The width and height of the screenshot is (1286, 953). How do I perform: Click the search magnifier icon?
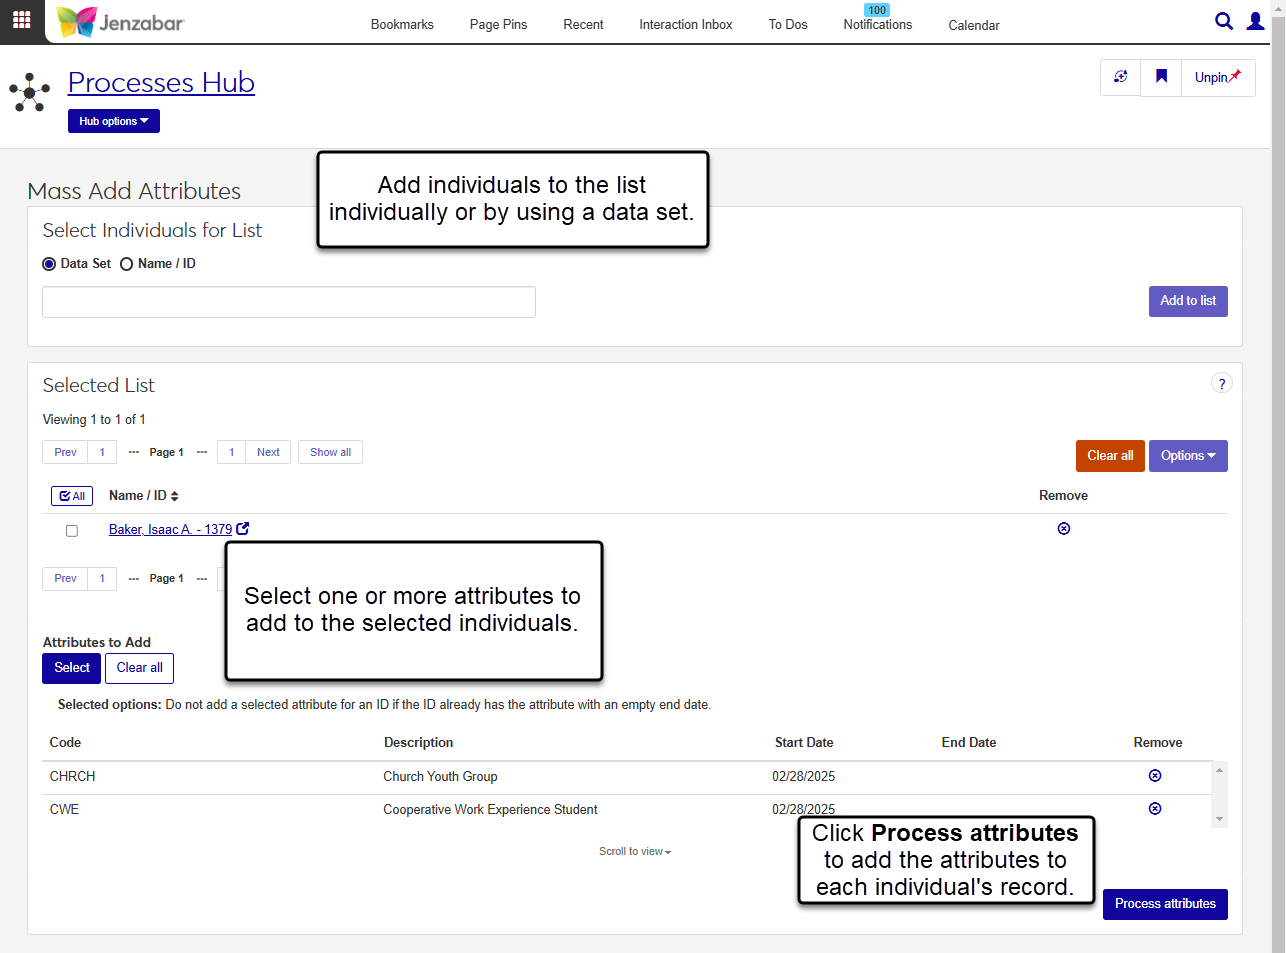tap(1223, 21)
